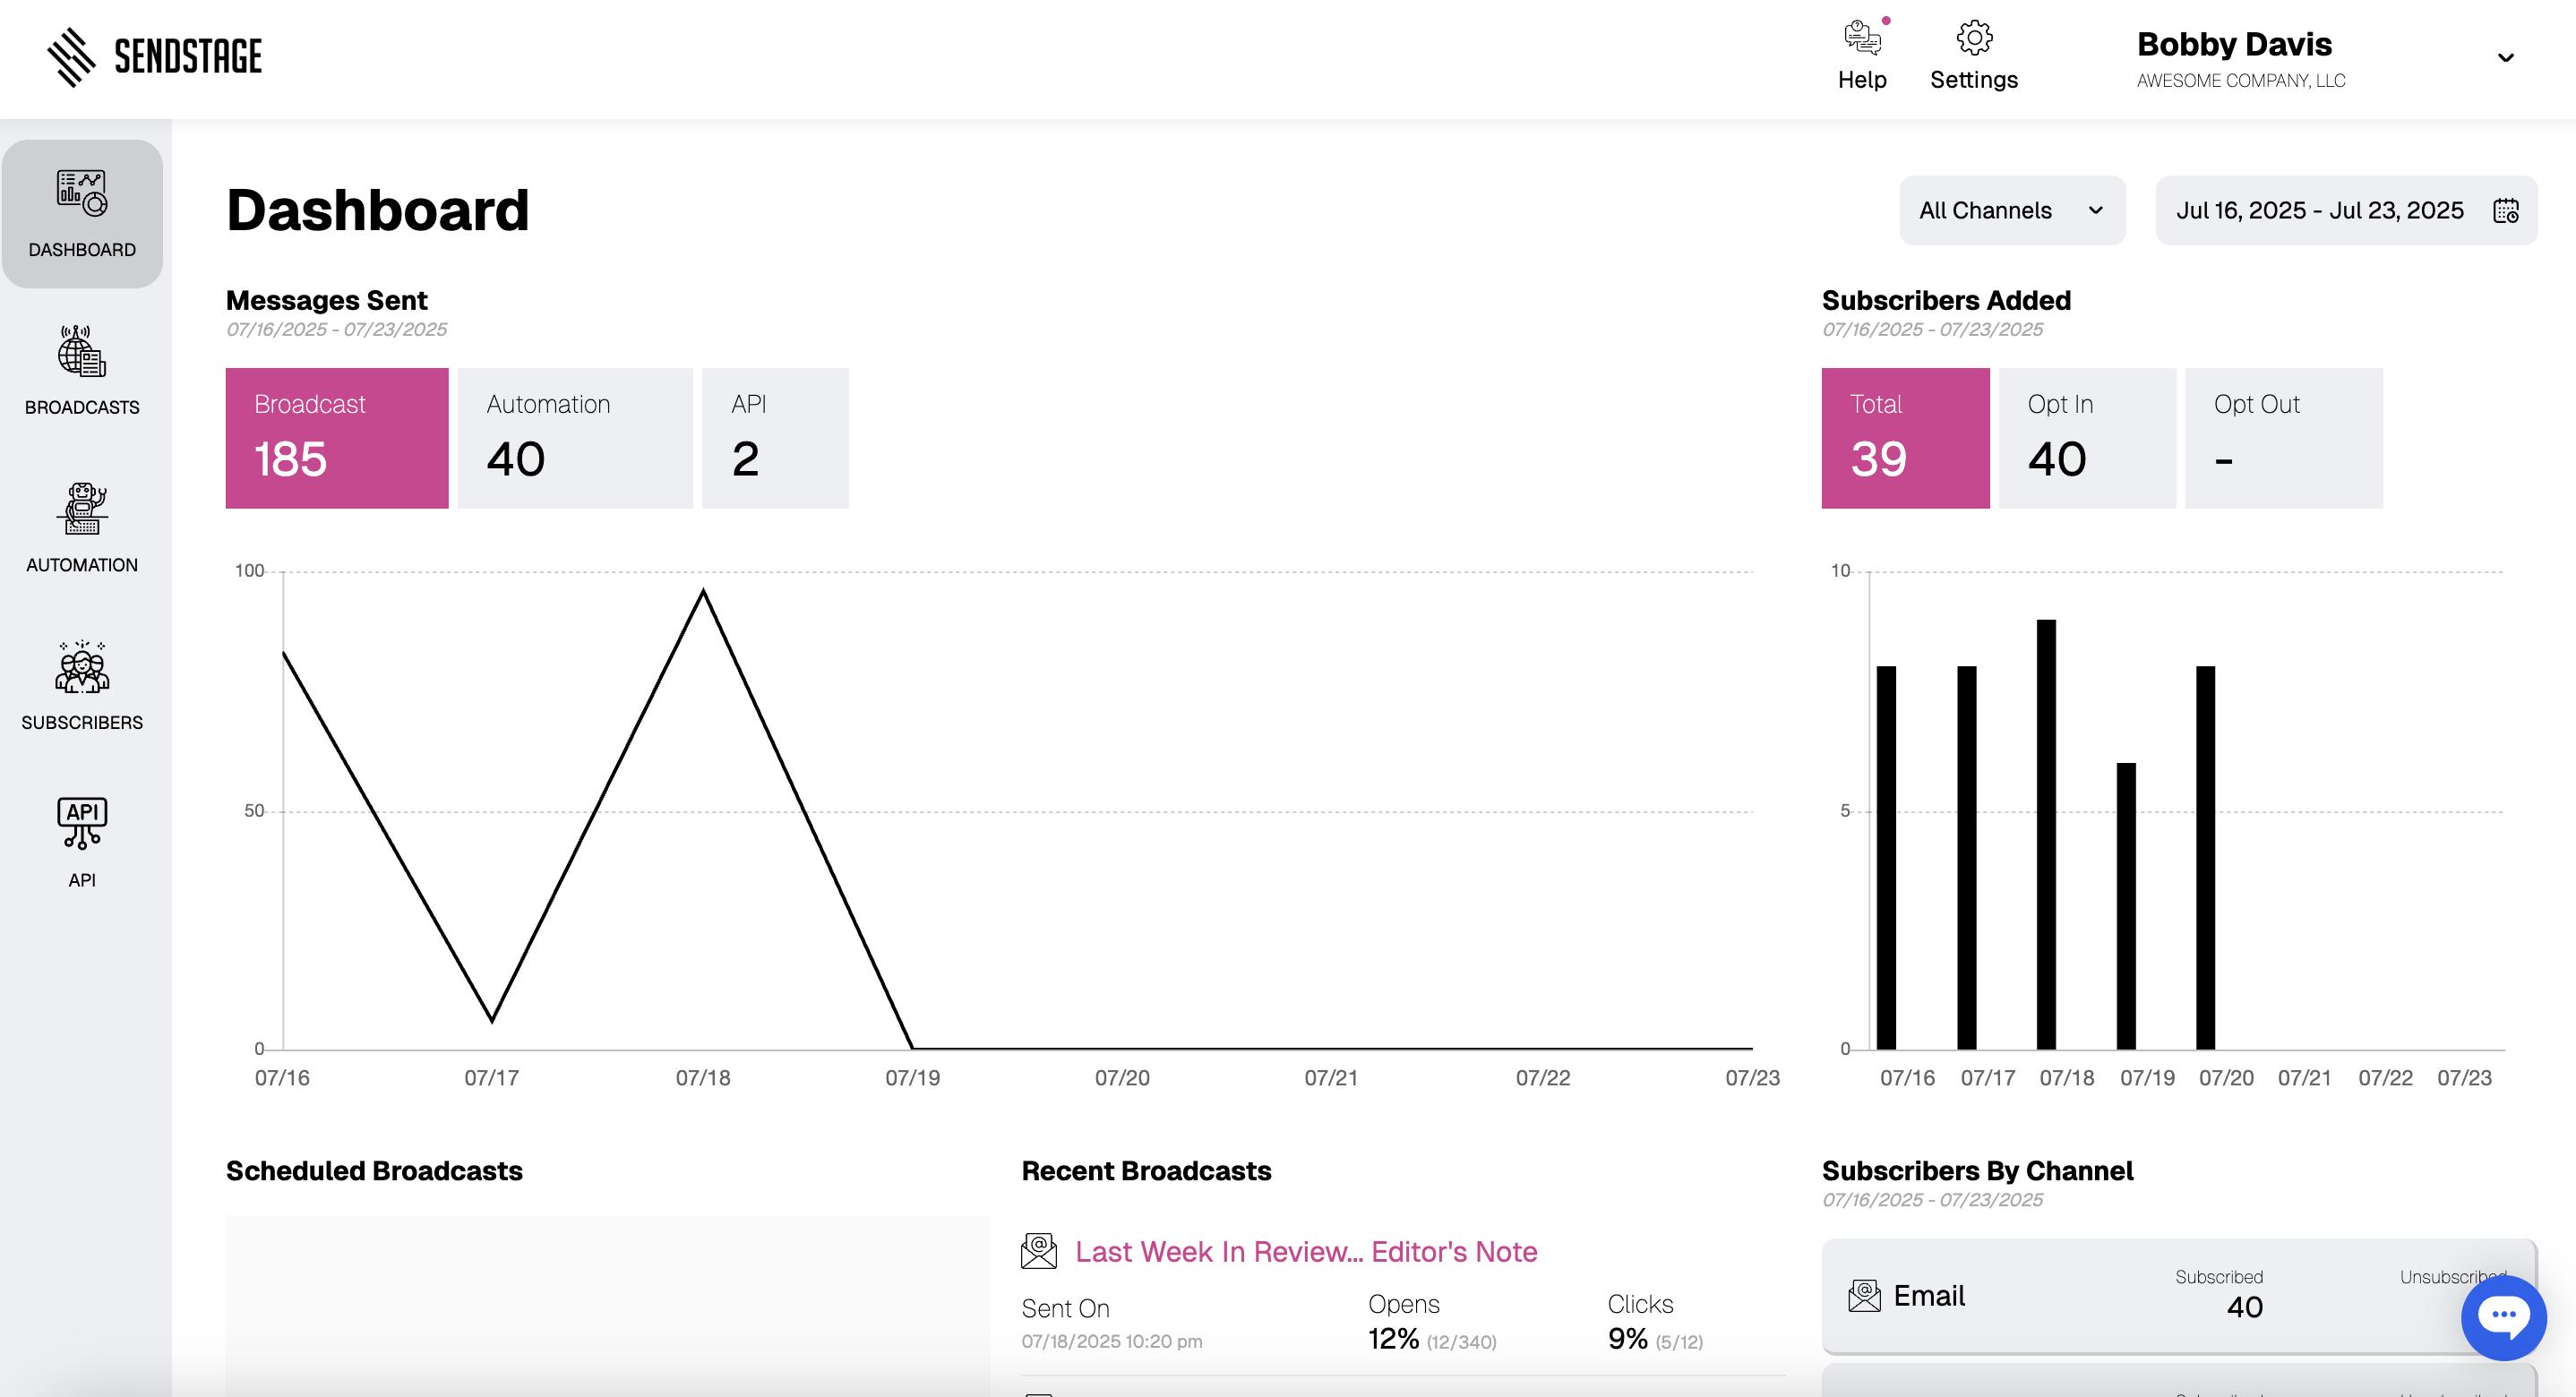This screenshot has height=1397, width=2576.
Task: Select the Opt Out subscribers tab
Action: point(2283,438)
